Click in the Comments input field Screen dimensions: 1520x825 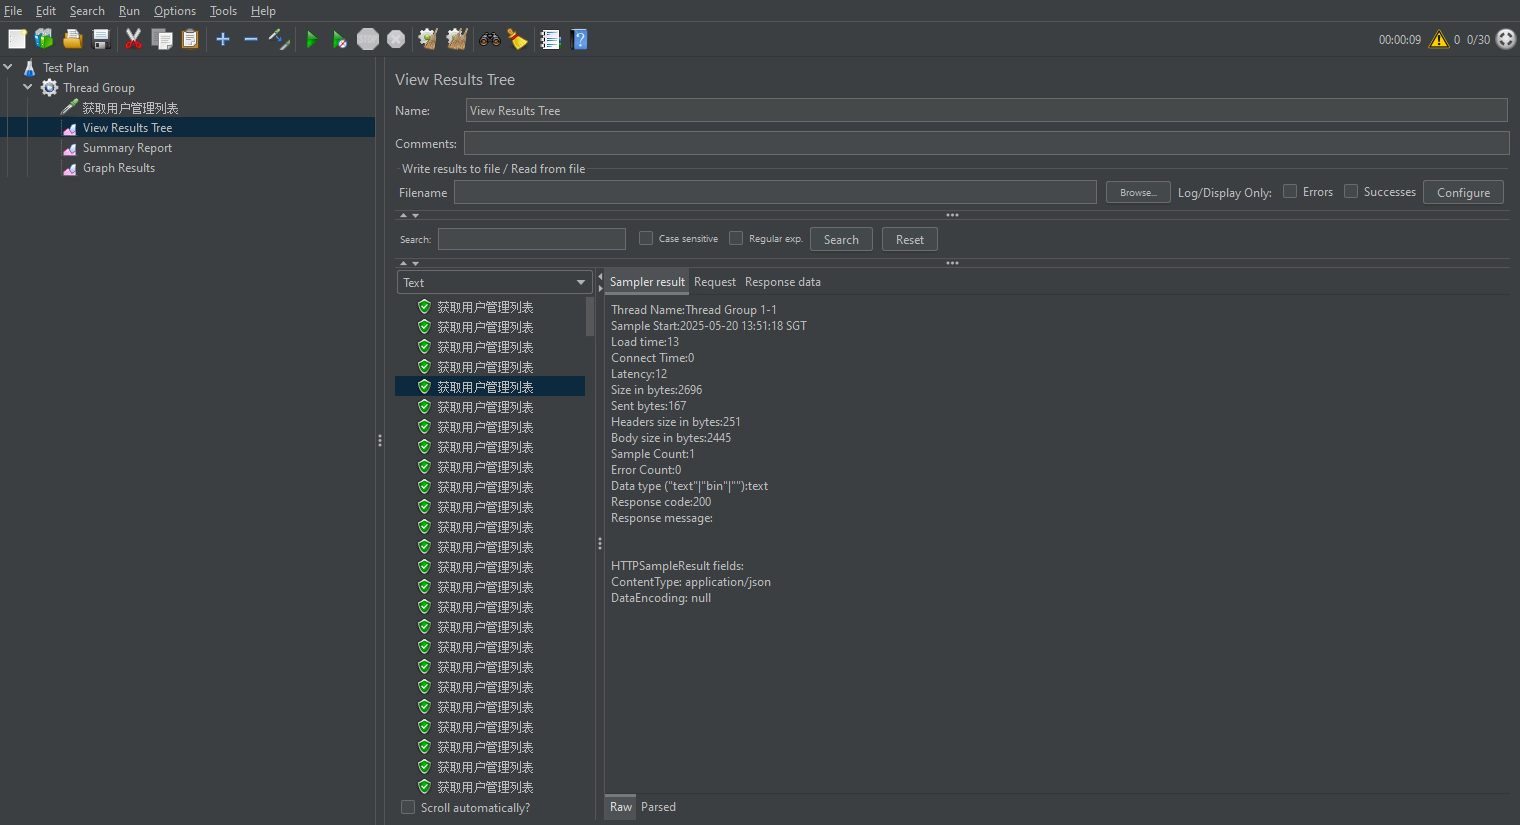tap(987, 143)
